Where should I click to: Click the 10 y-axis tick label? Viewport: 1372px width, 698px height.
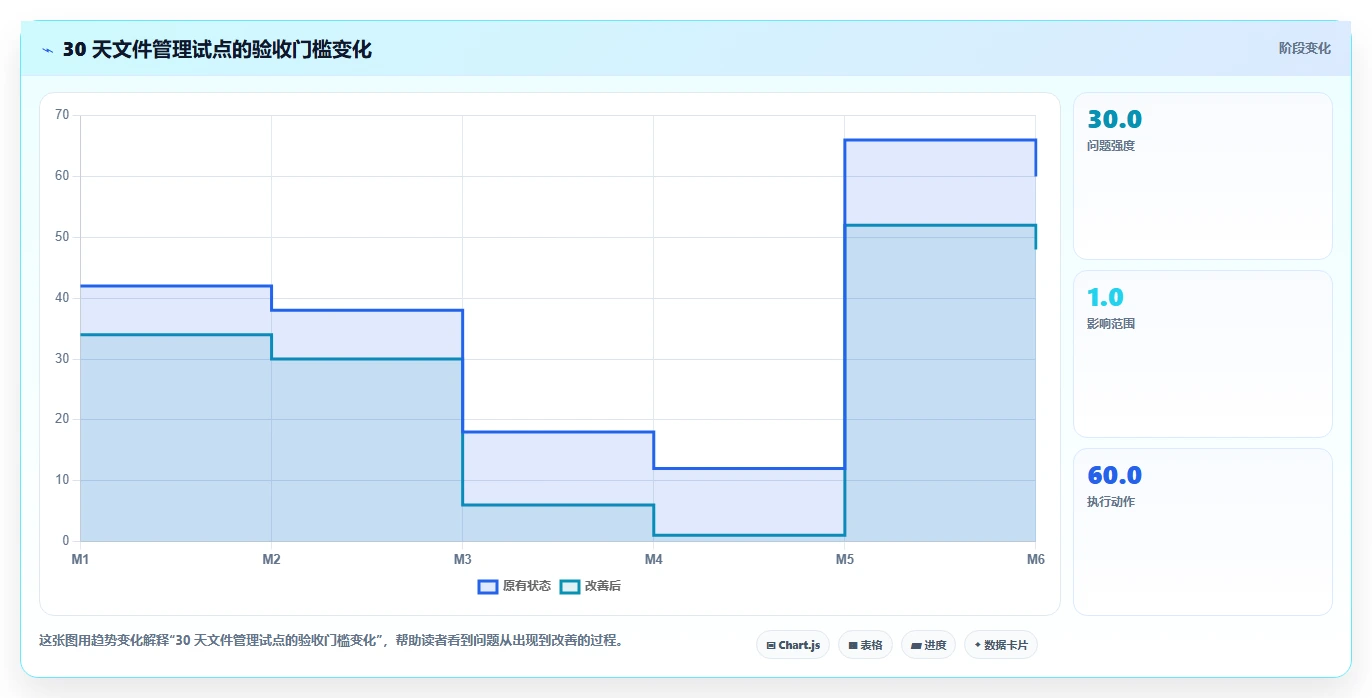62,480
